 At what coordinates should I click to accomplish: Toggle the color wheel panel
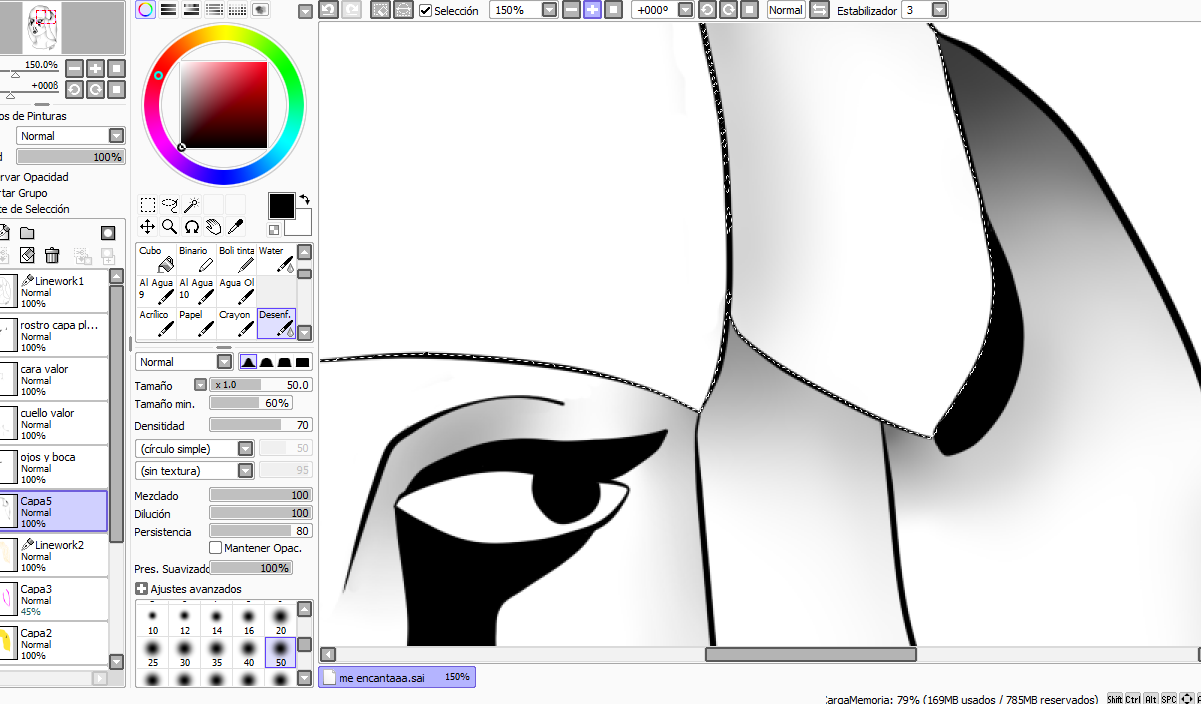coord(146,10)
